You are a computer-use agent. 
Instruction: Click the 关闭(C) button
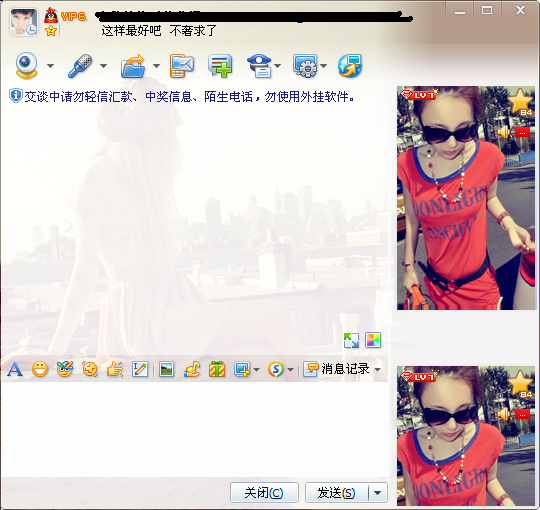click(x=264, y=493)
